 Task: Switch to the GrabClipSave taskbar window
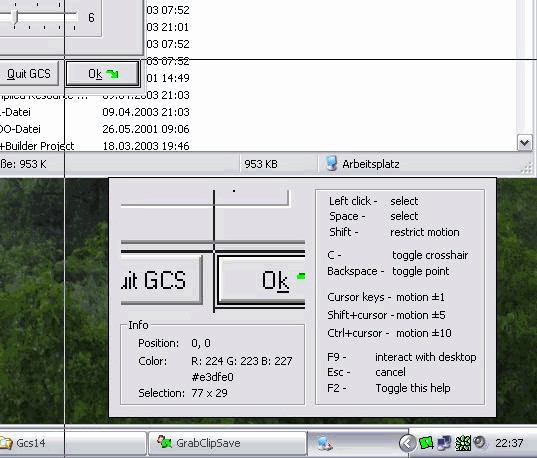pos(227,443)
